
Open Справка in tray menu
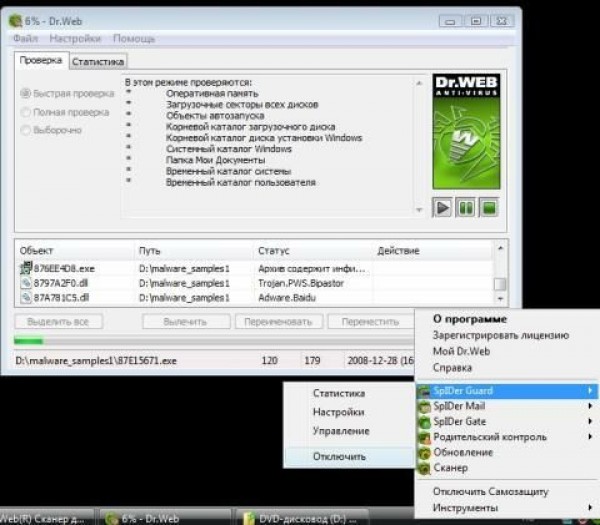click(452, 368)
